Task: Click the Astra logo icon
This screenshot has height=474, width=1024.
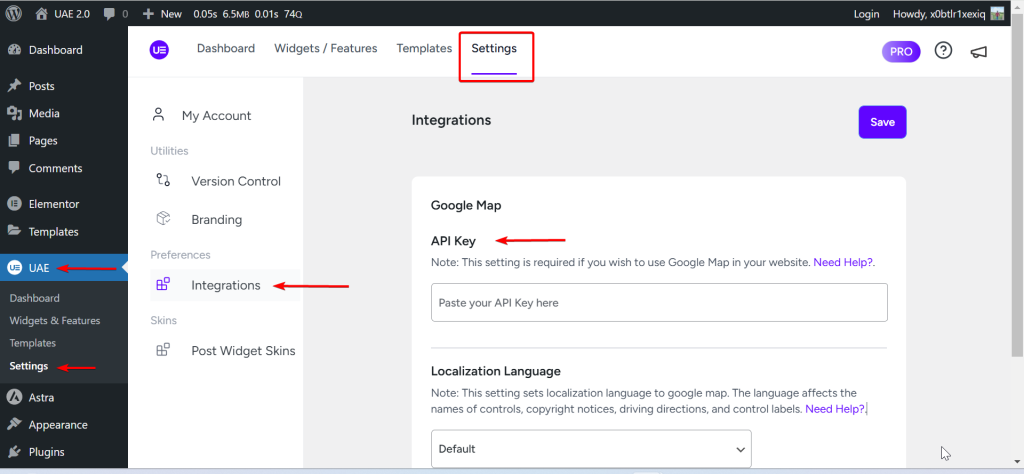Action: pos(14,397)
